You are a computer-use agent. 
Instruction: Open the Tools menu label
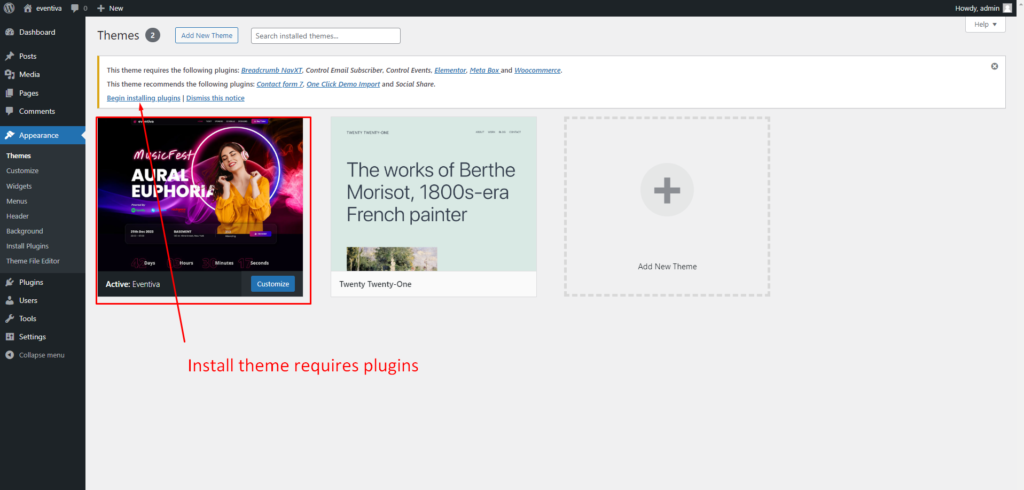tap(27, 319)
